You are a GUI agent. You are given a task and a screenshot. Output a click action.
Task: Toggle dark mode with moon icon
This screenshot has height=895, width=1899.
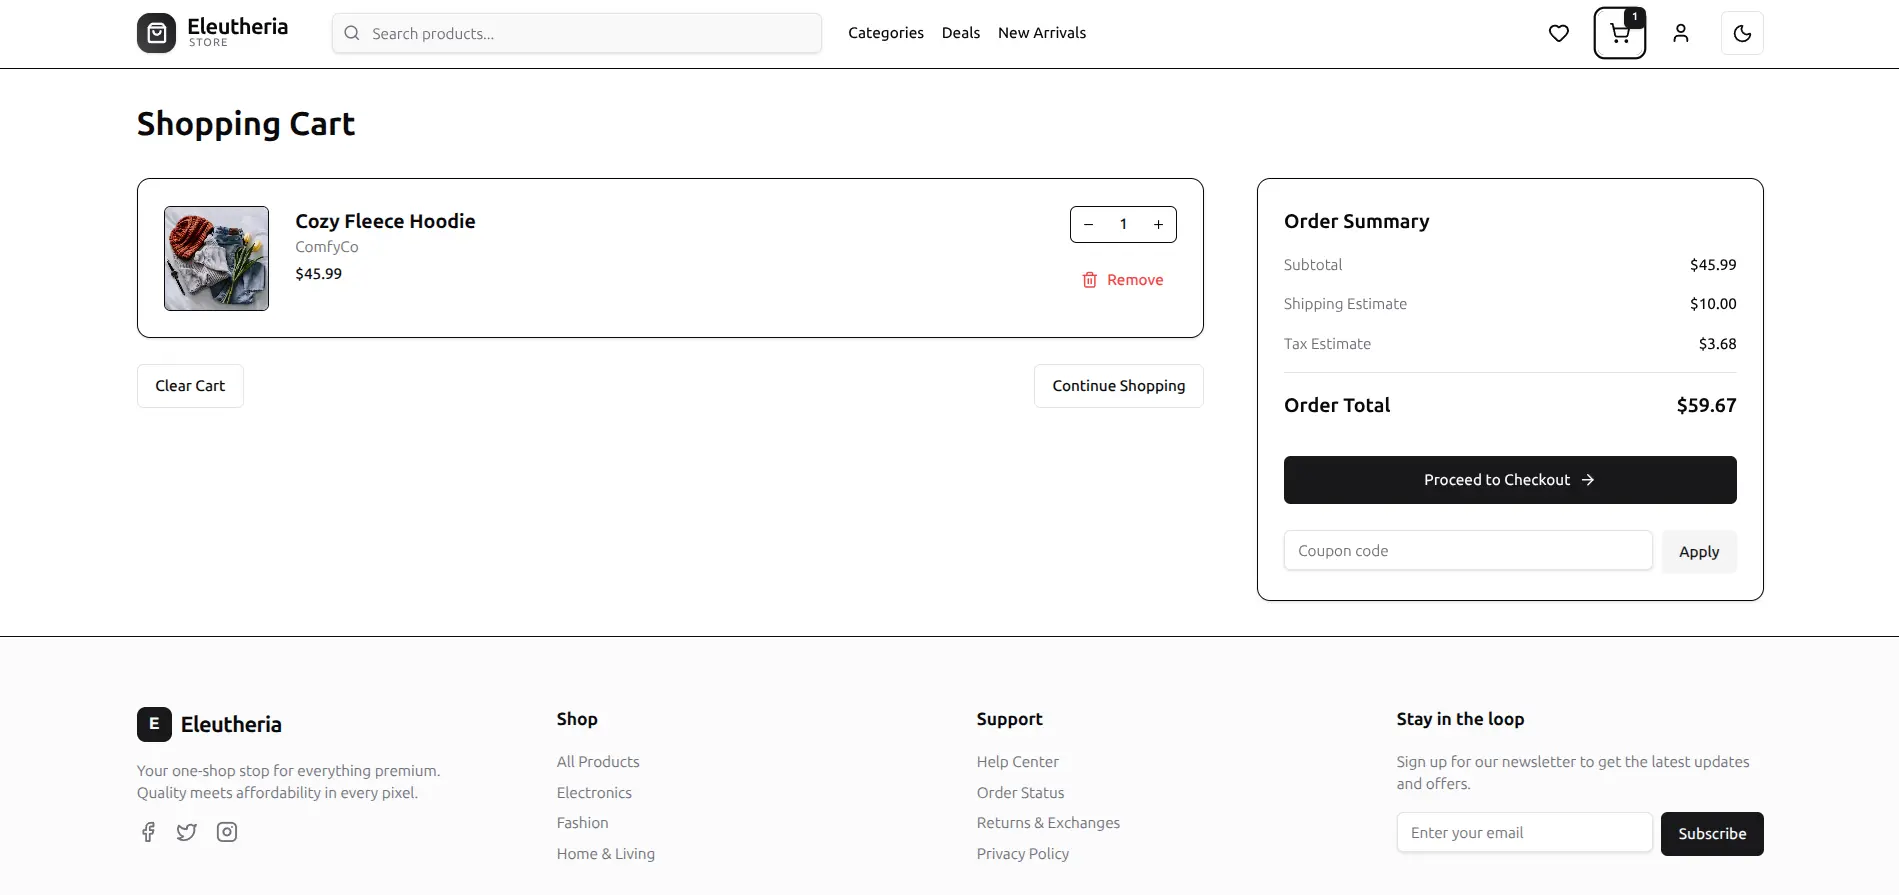pos(1741,34)
